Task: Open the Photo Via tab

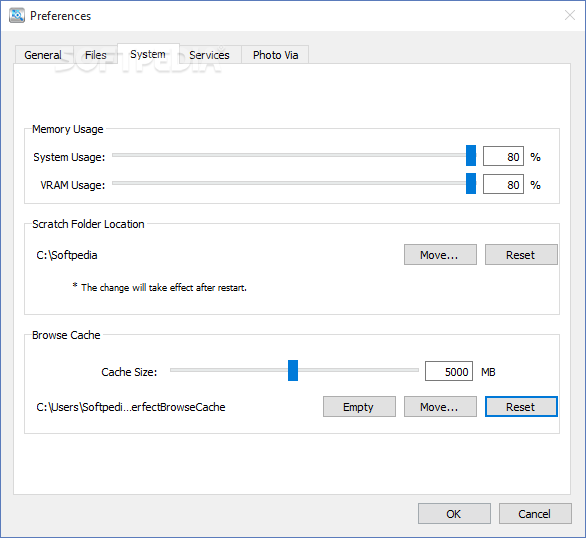Action: [275, 55]
